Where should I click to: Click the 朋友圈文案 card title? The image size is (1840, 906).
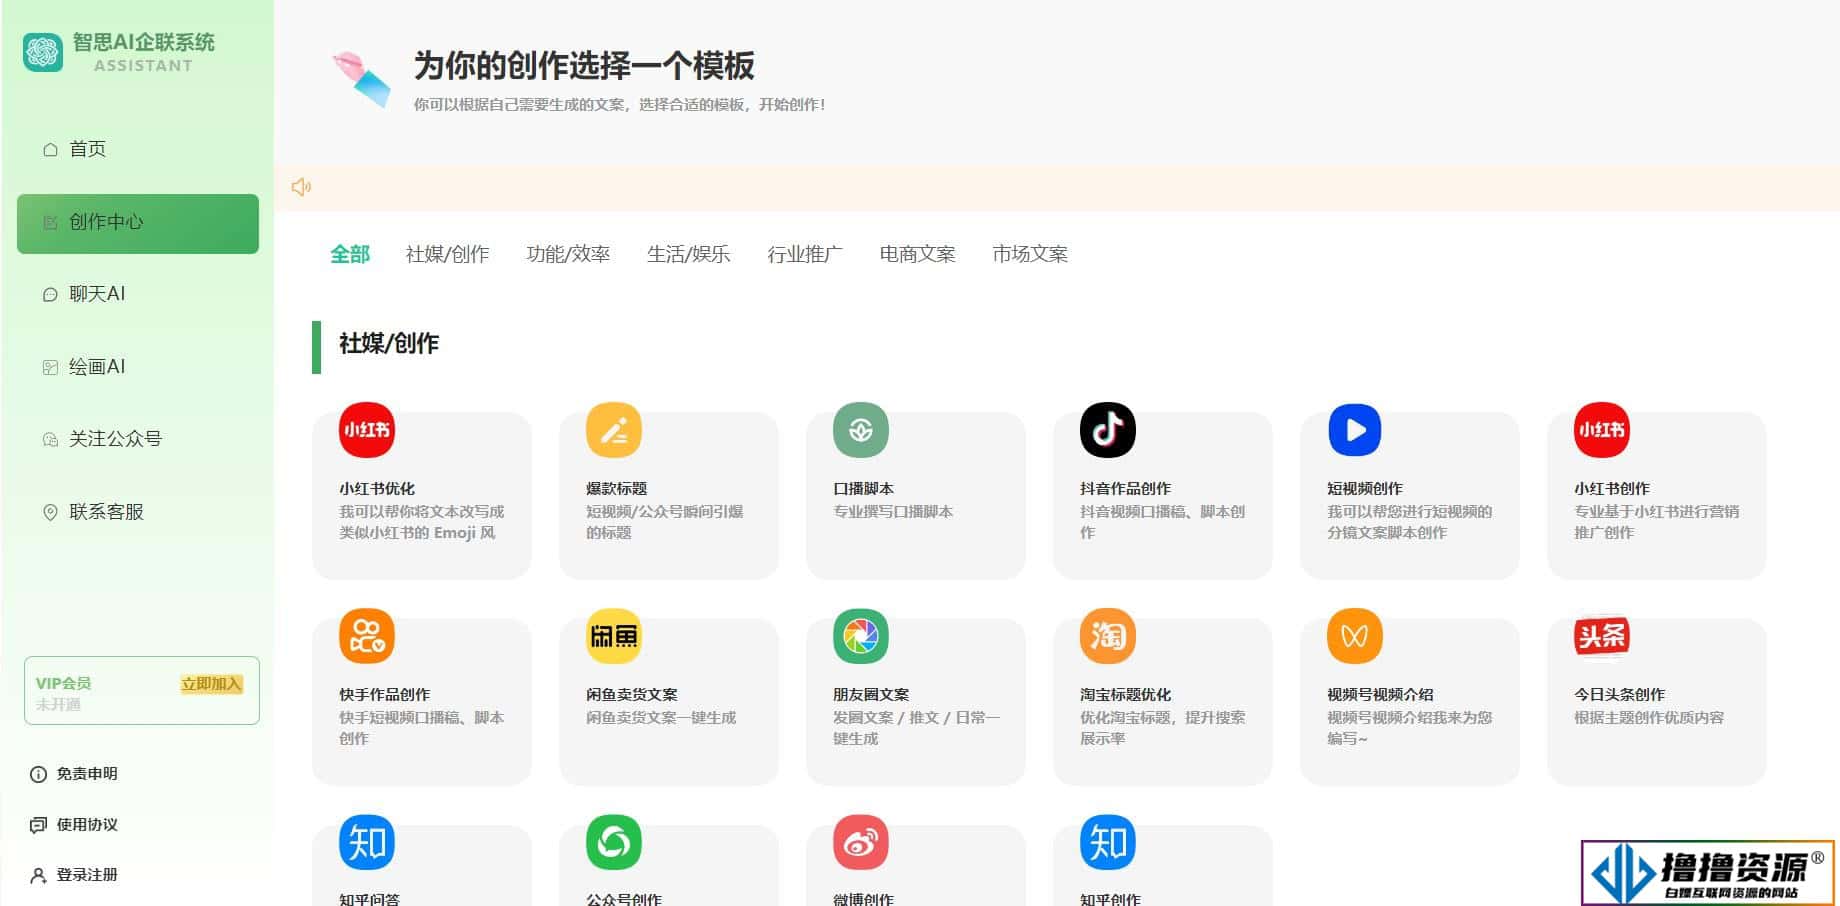[x=871, y=695]
